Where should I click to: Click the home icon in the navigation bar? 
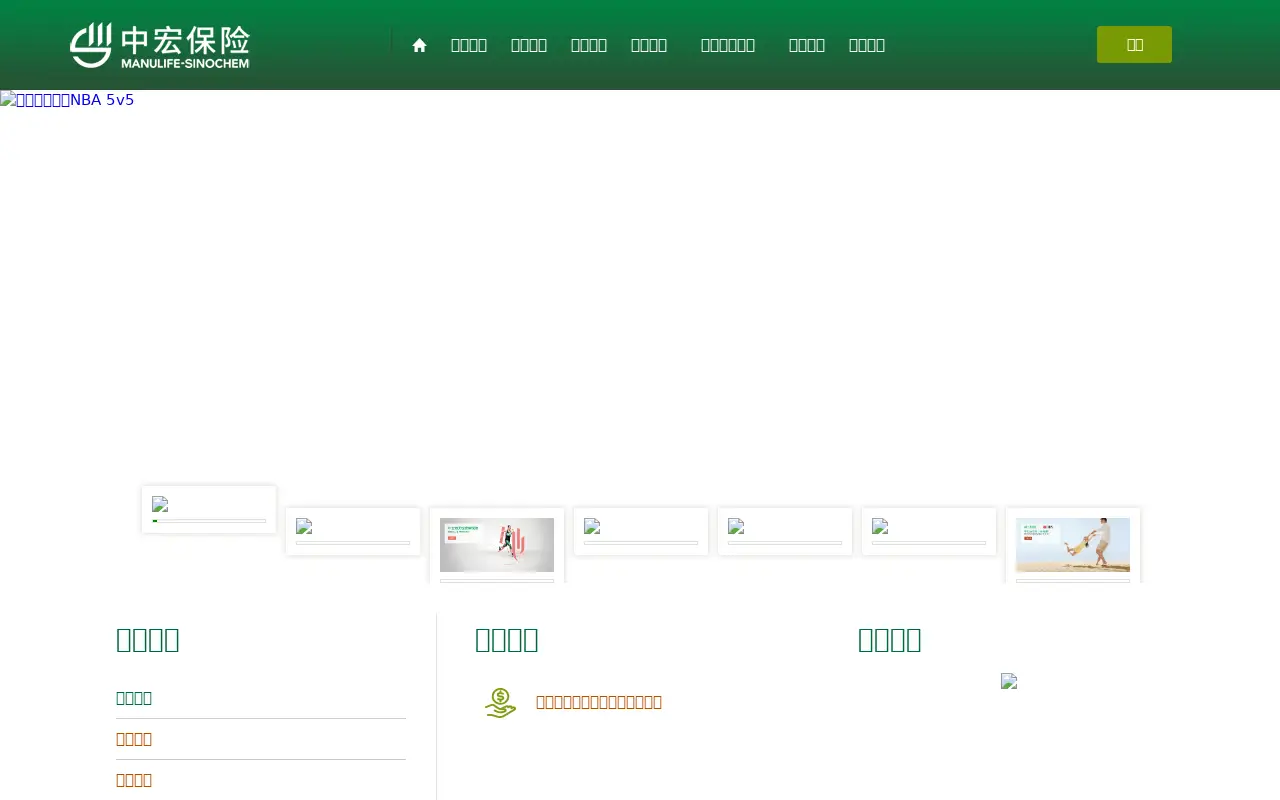[420, 45]
